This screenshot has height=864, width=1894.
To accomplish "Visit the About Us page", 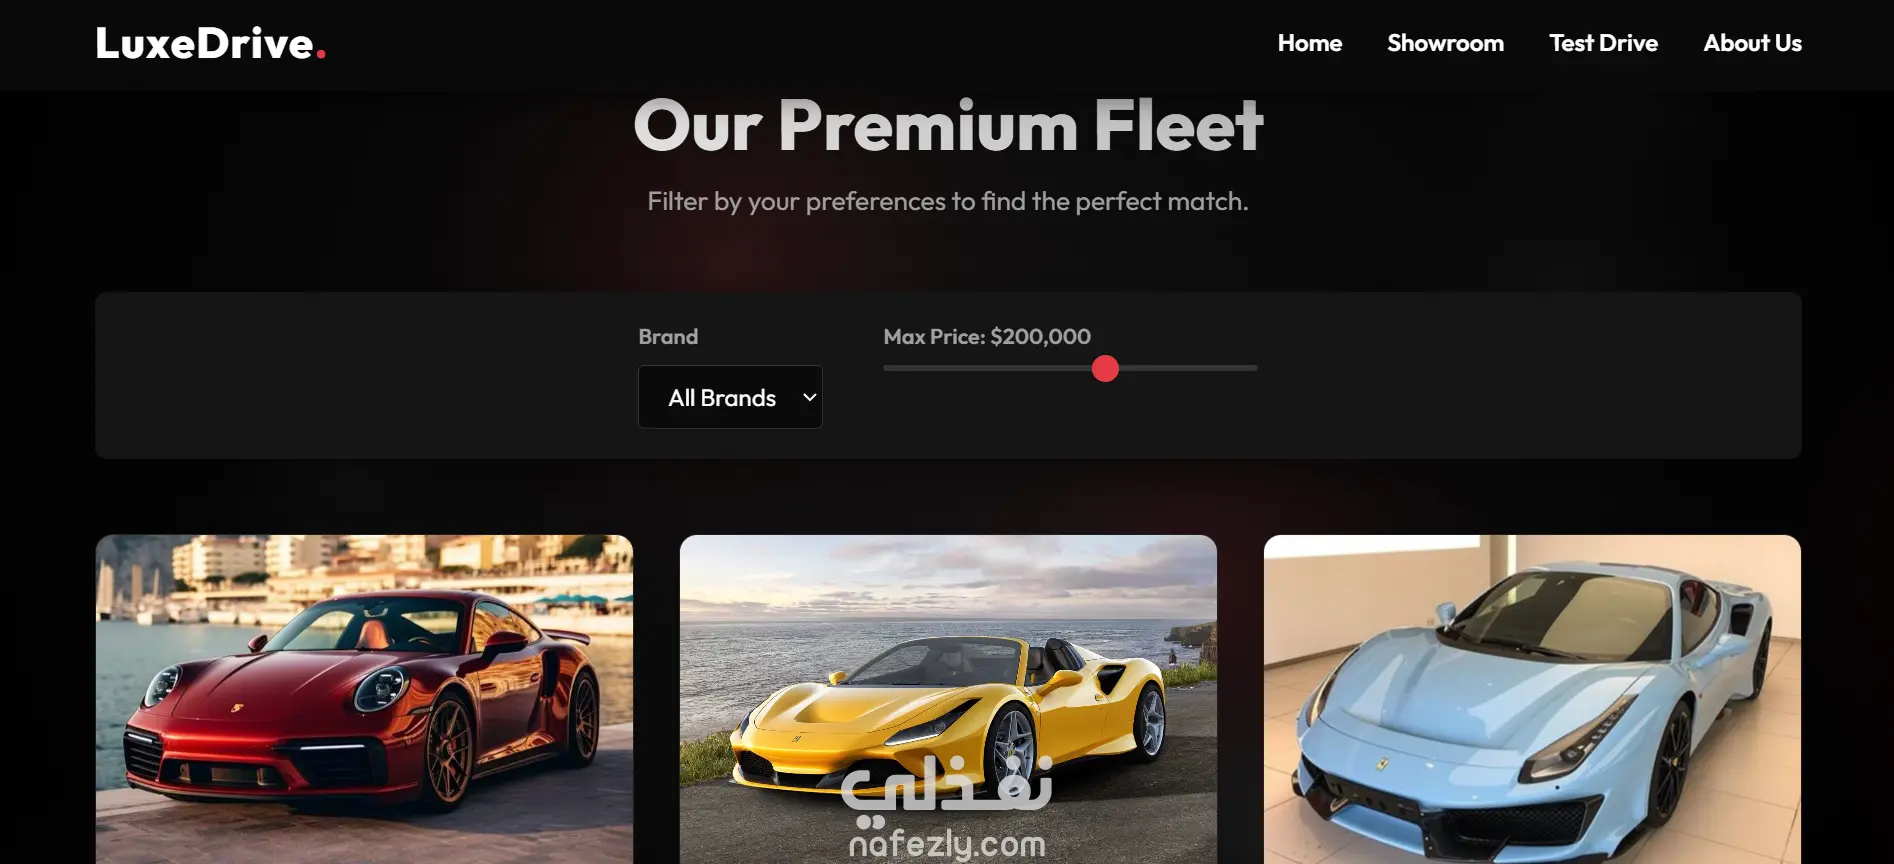I will pos(1752,43).
